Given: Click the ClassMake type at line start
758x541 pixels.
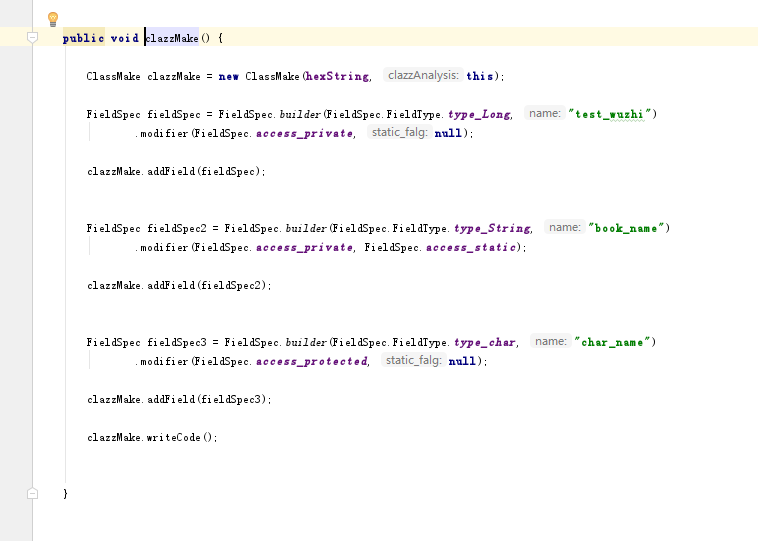Looking at the screenshot, I should 114,76.
